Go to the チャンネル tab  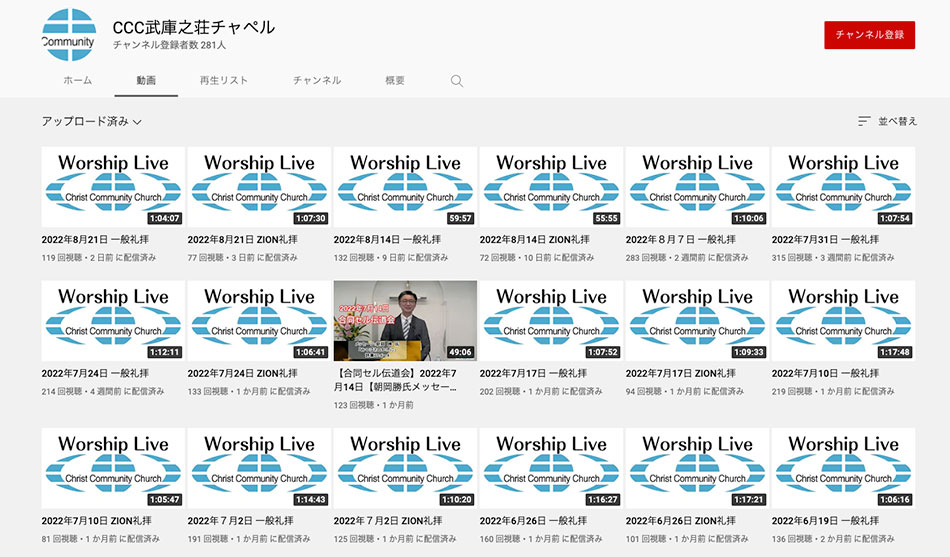click(x=317, y=80)
